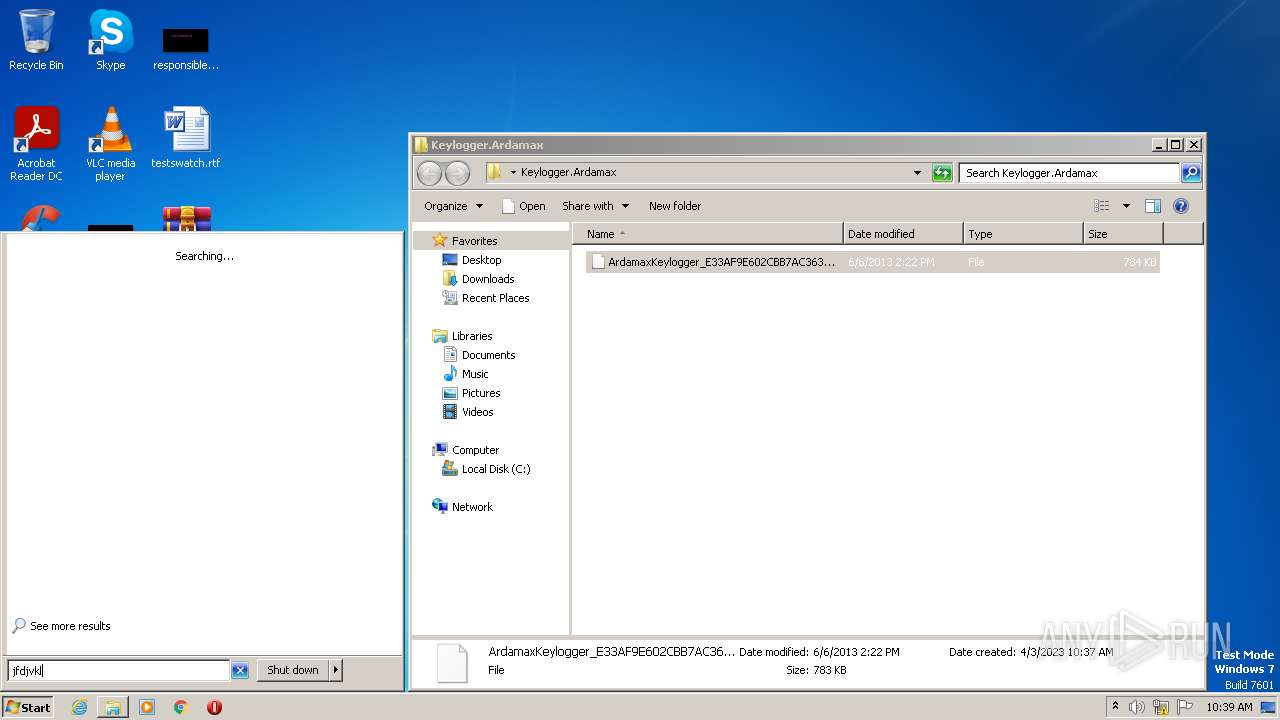Image resolution: width=1280 pixels, height=720 pixels.
Task: Open Explorer help question mark
Action: pyautogui.click(x=1180, y=206)
